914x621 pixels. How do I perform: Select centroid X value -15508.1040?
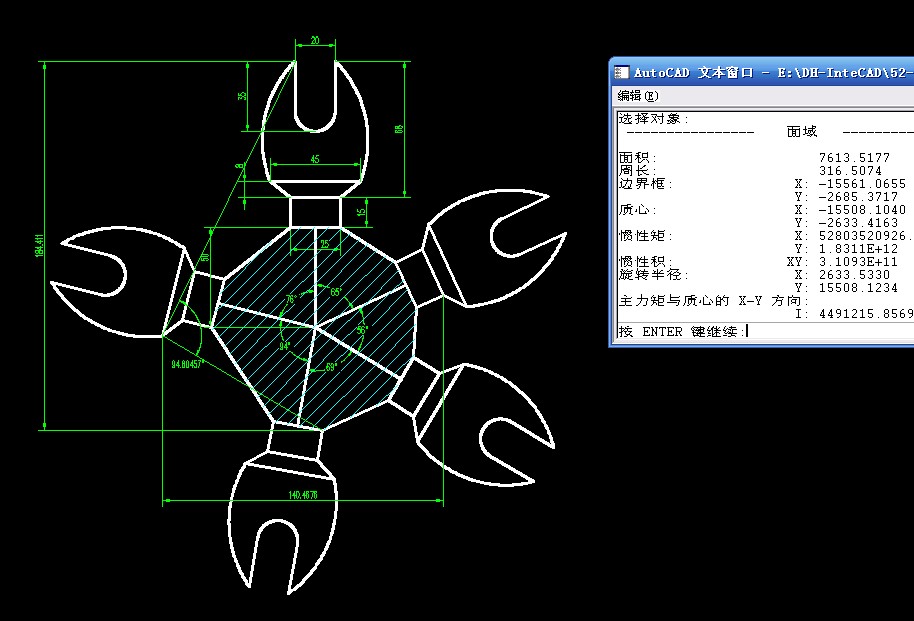point(862,209)
